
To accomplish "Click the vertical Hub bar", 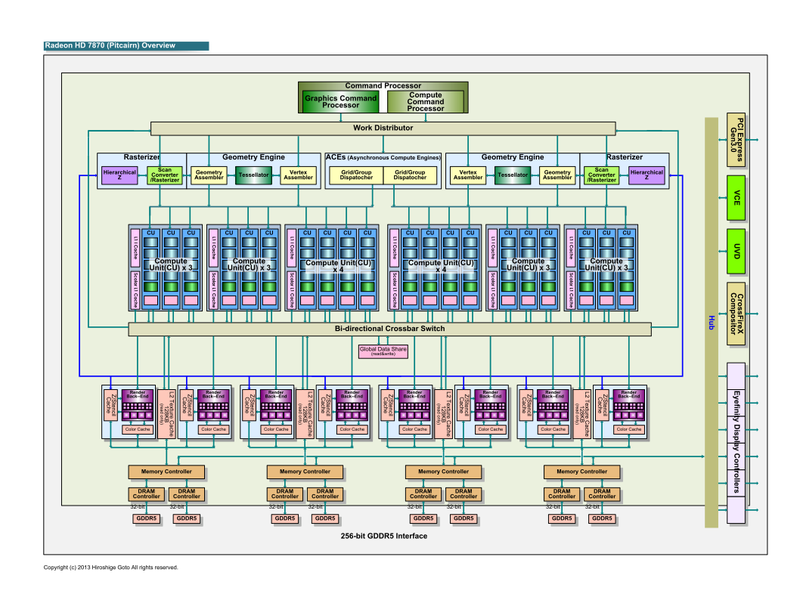I will pos(712,320).
